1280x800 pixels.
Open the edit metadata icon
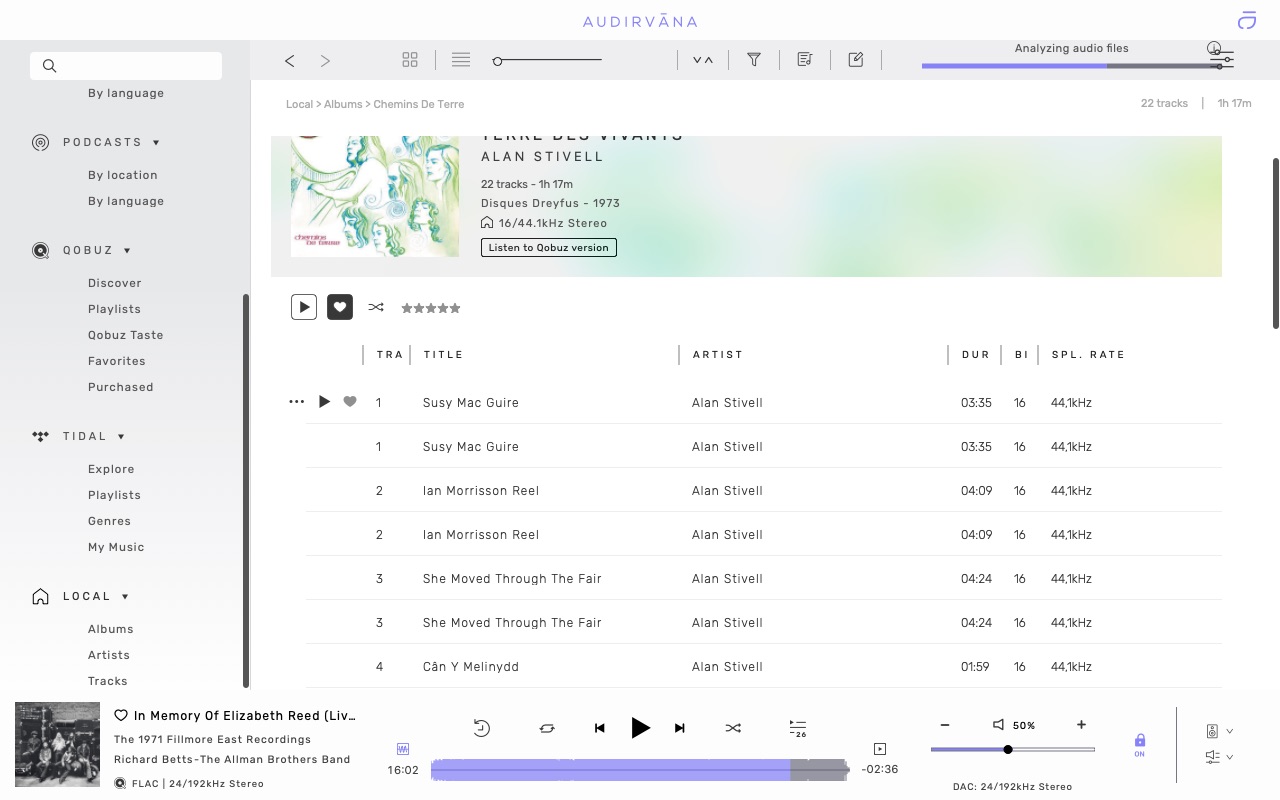click(856, 60)
